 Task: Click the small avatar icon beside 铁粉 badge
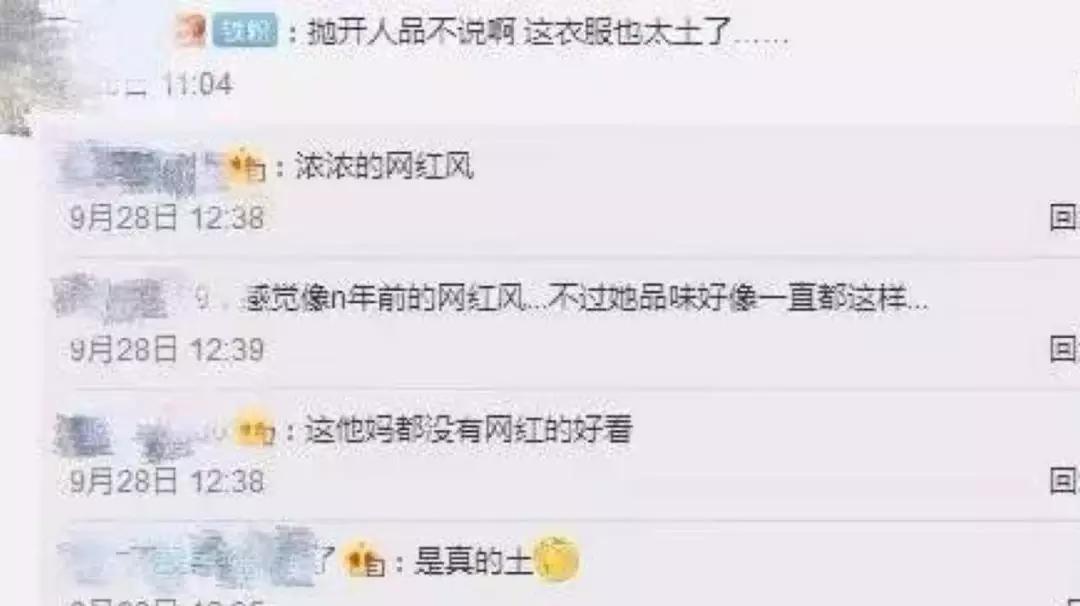(191, 31)
